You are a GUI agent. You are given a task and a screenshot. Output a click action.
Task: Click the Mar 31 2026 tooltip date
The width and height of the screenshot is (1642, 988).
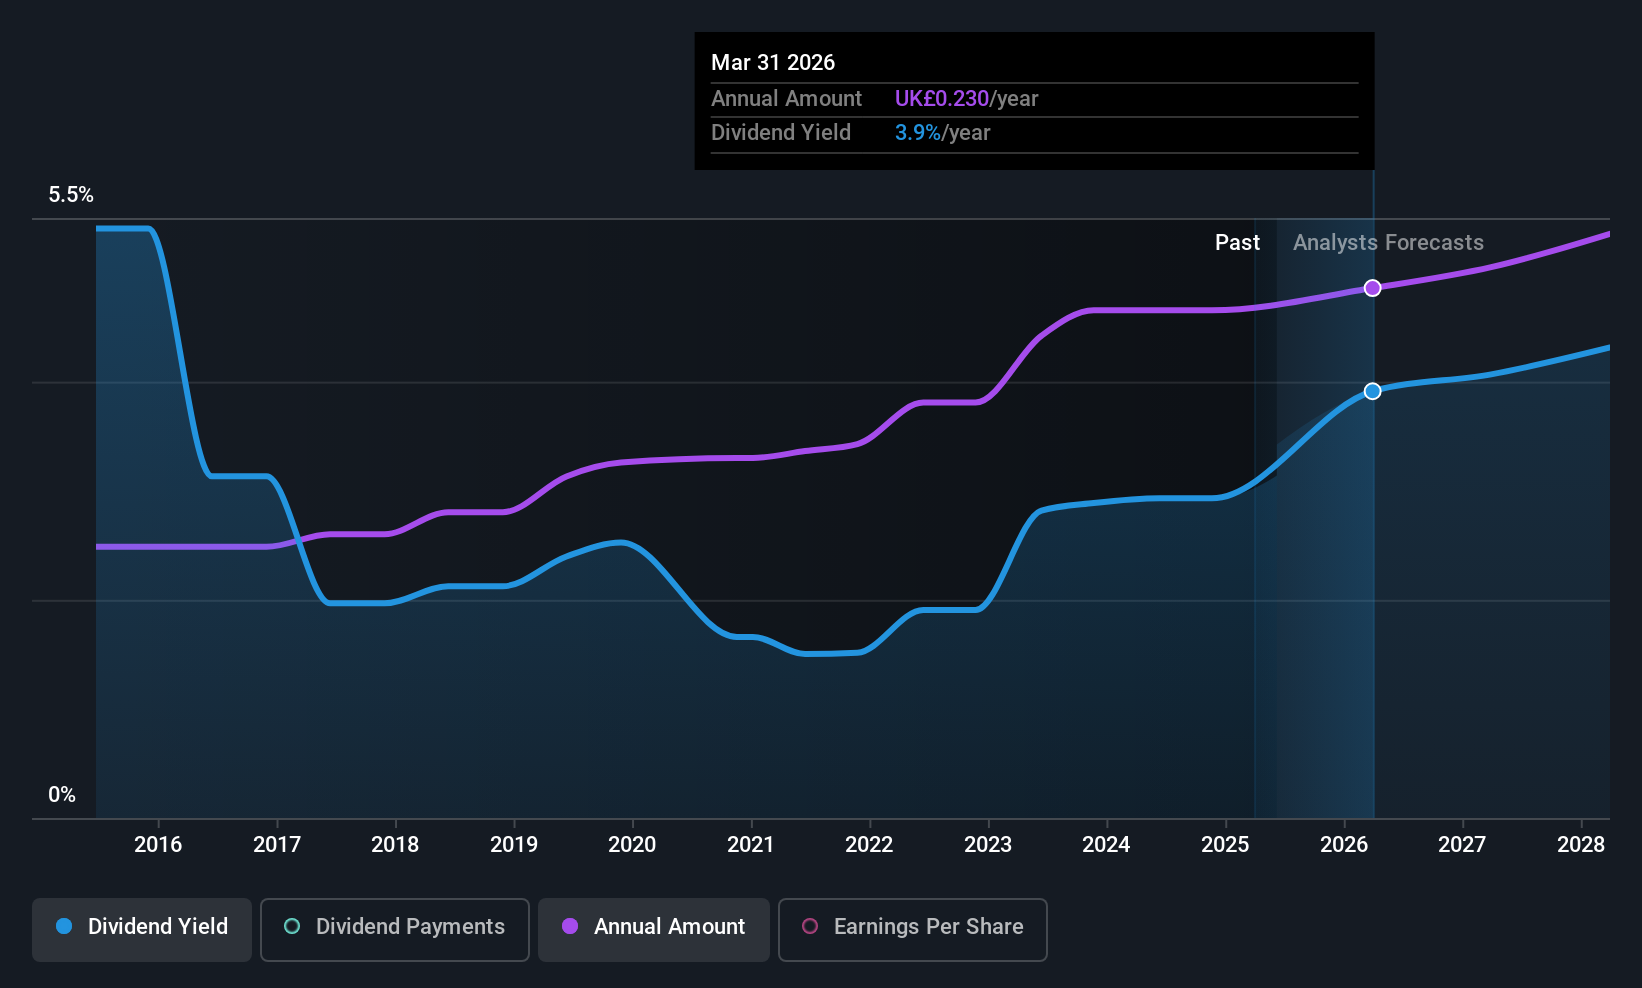(x=773, y=62)
